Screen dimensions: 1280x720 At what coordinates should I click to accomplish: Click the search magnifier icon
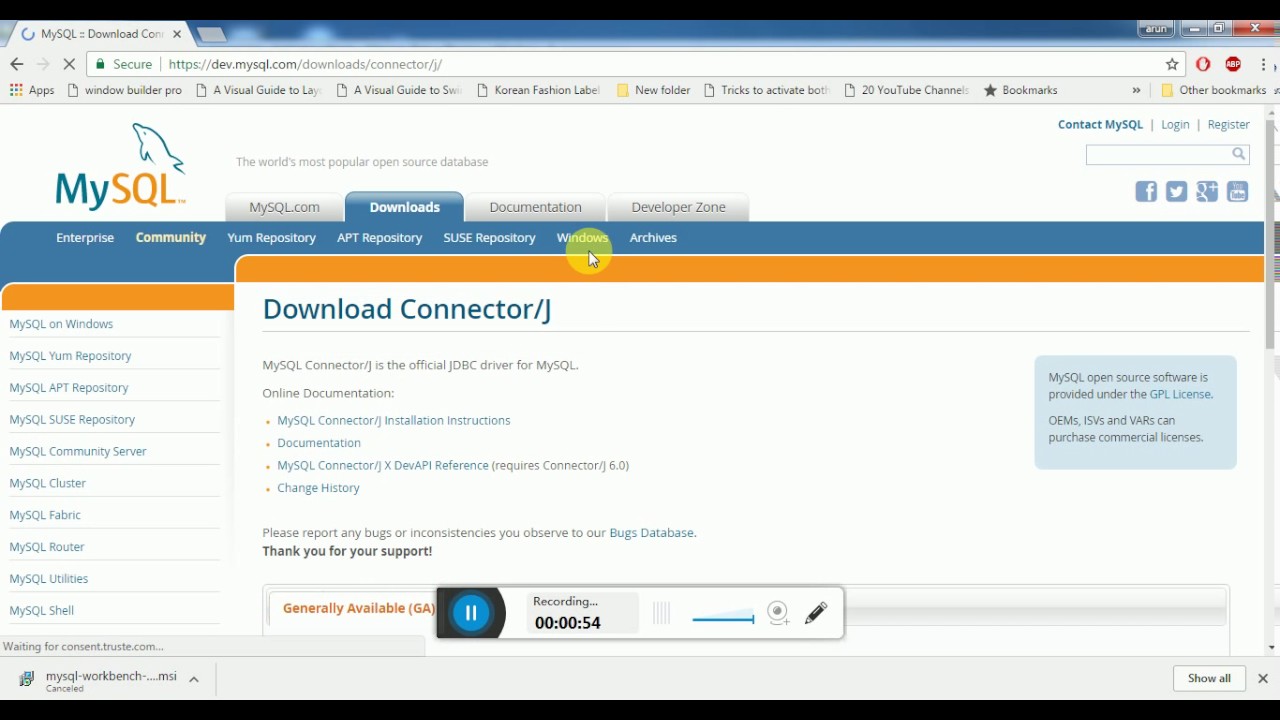tap(1239, 154)
